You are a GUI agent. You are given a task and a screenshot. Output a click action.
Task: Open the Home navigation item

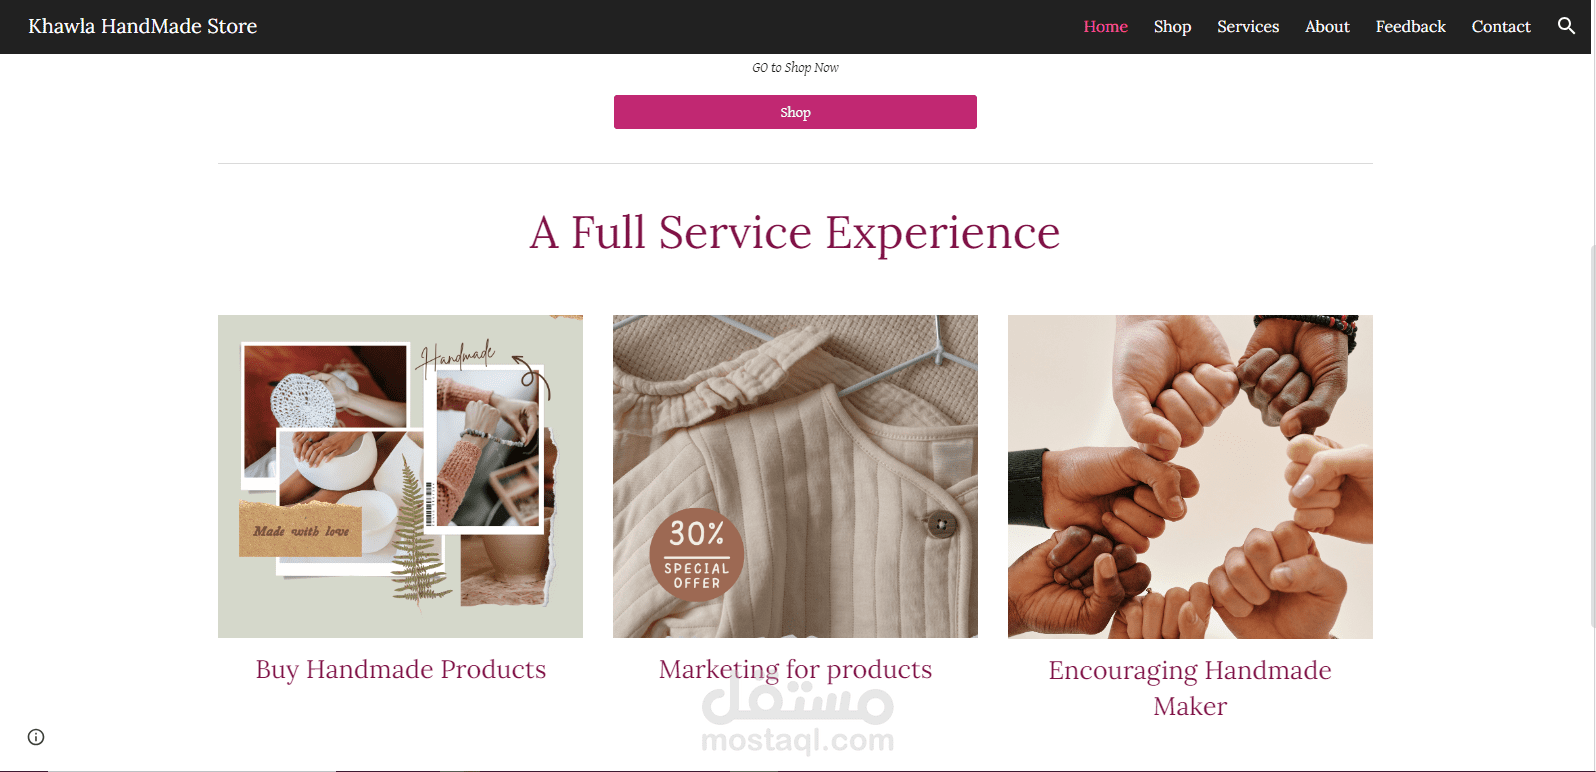(x=1105, y=27)
